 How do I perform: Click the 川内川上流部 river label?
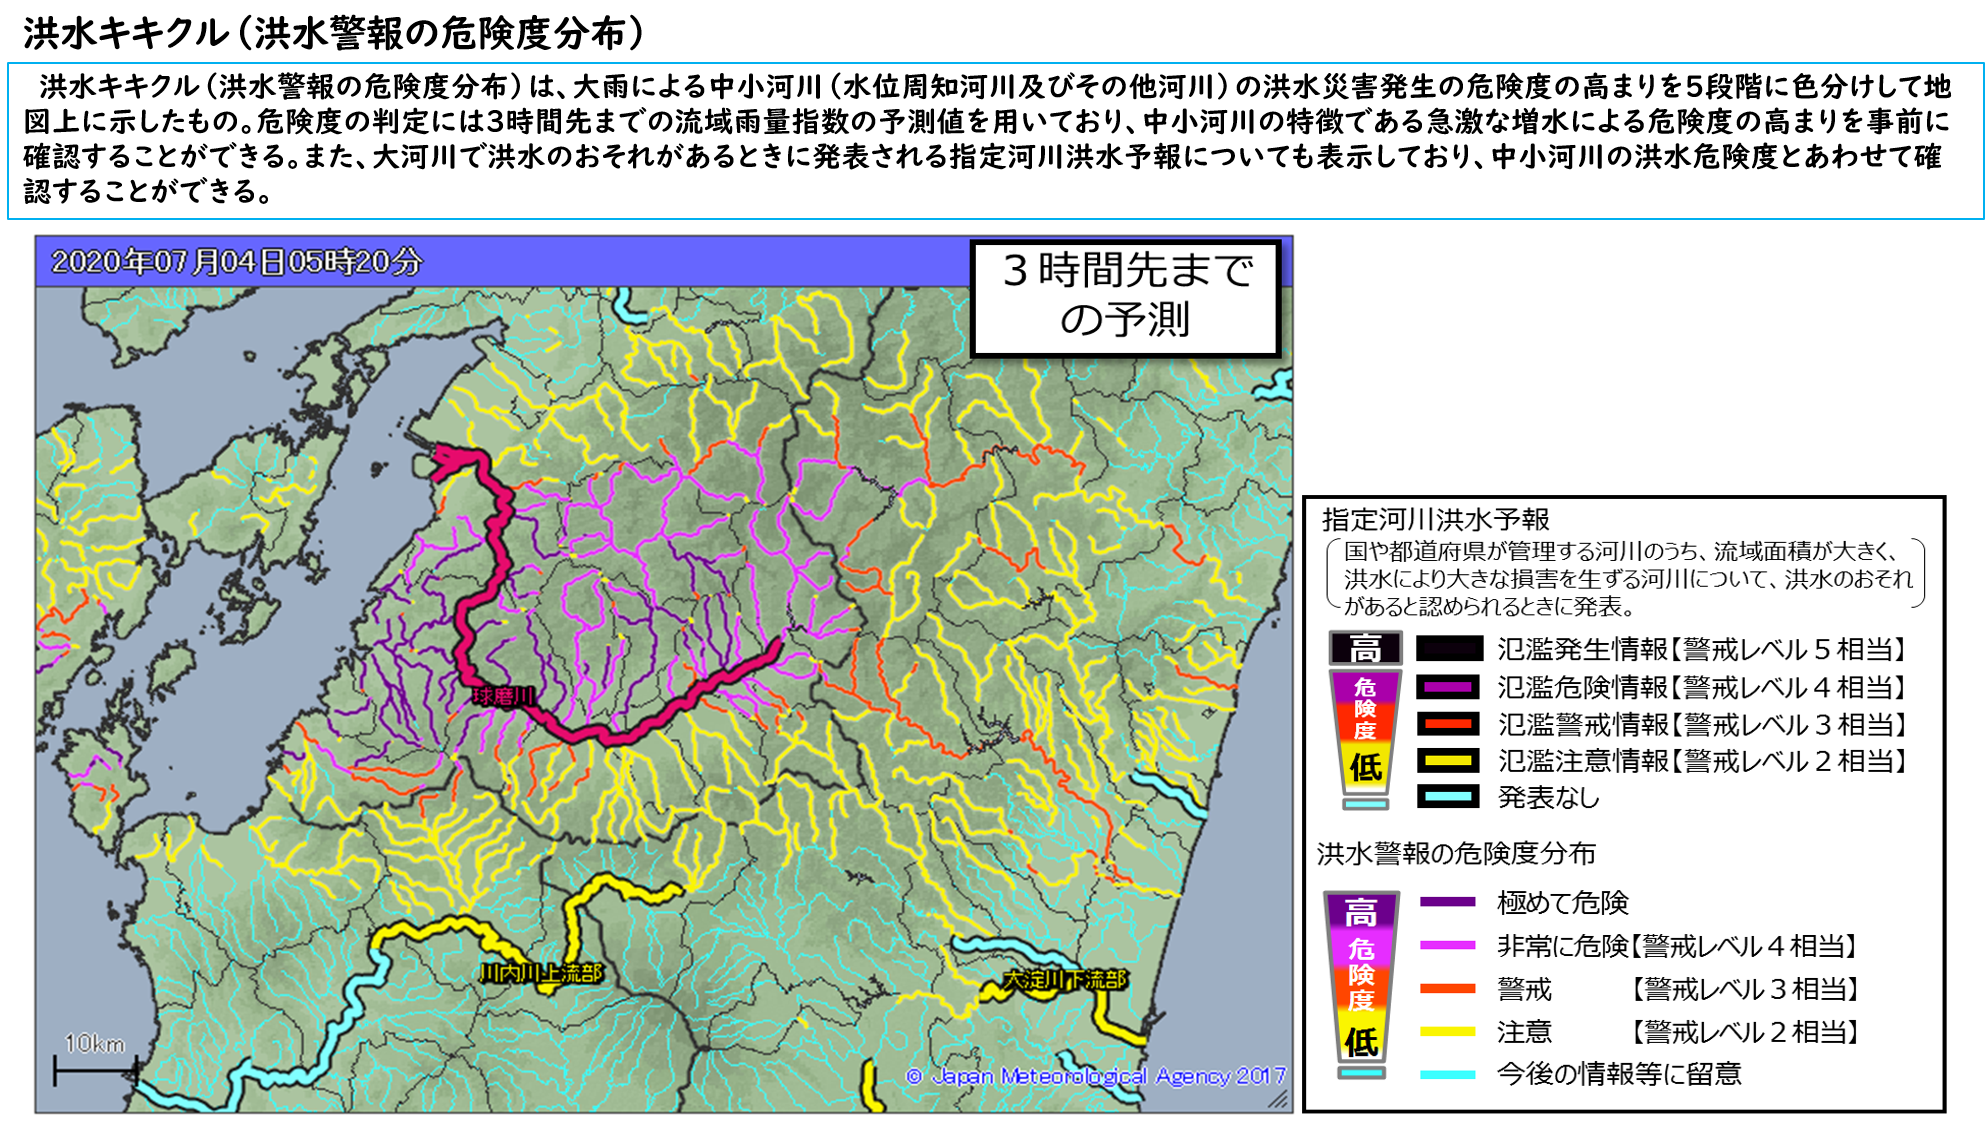(x=541, y=973)
